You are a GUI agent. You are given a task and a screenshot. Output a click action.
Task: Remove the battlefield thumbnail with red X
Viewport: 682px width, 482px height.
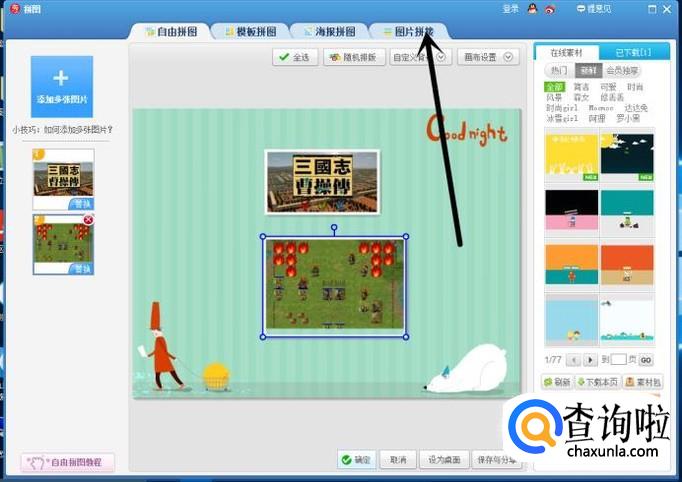pyautogui.click(x=88, y=220)
